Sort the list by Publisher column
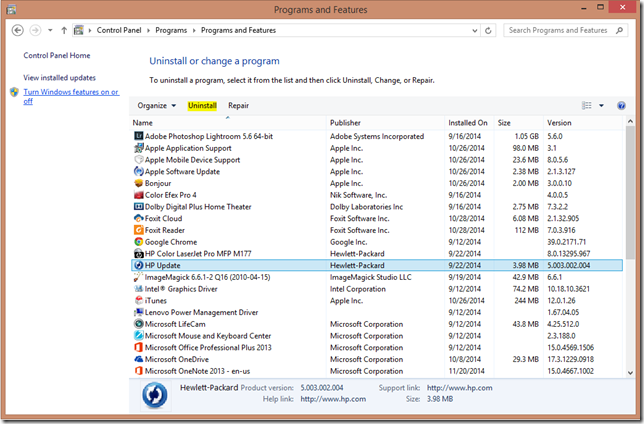 [x=345, y=123]
